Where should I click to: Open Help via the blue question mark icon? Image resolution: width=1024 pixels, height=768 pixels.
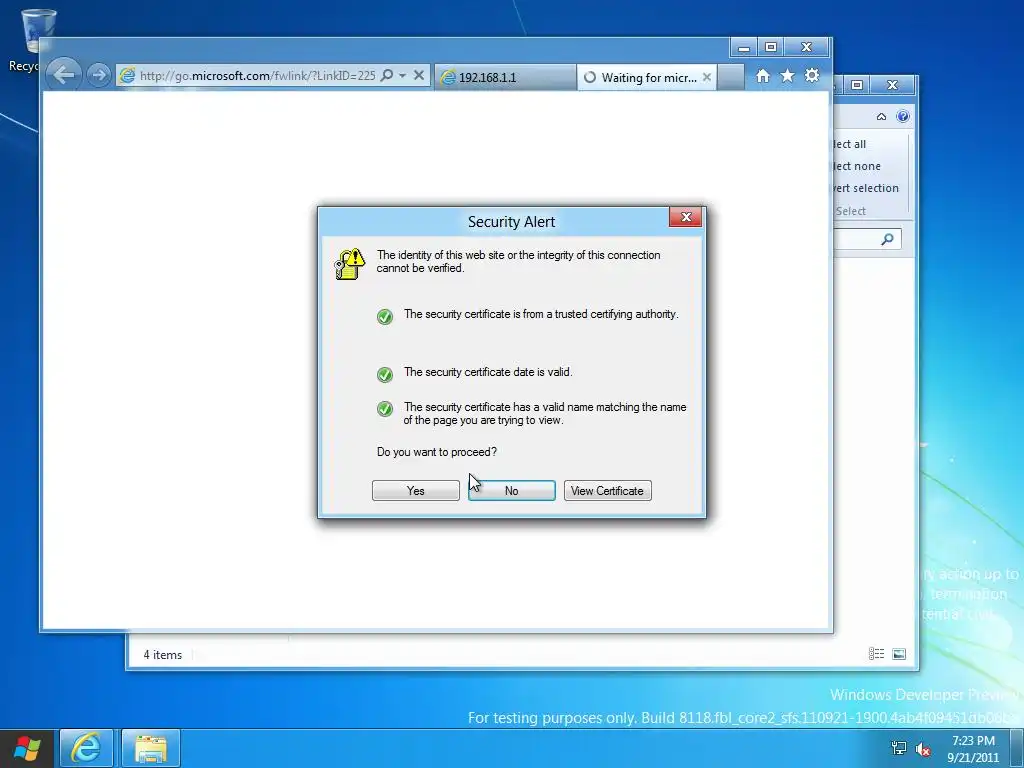pos(903,116)
